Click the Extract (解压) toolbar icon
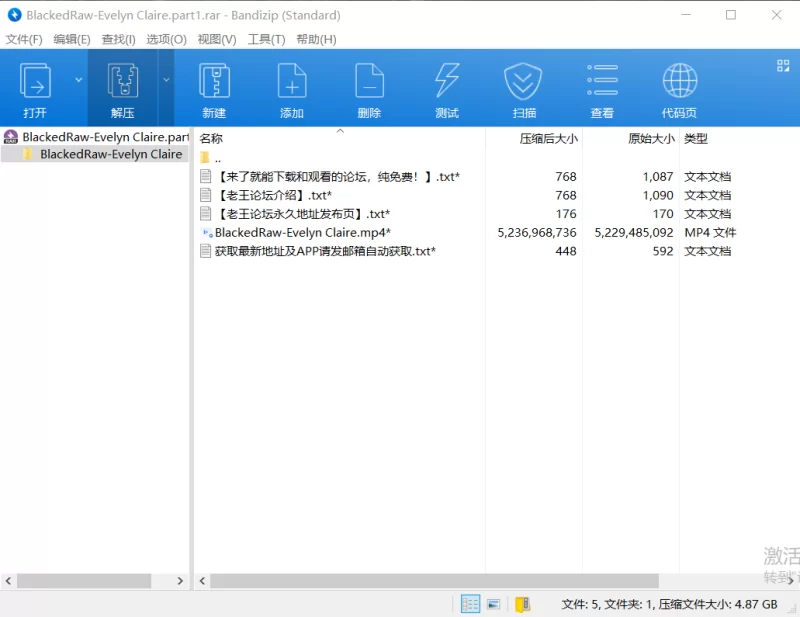800x617 pixels. point(122,81)
